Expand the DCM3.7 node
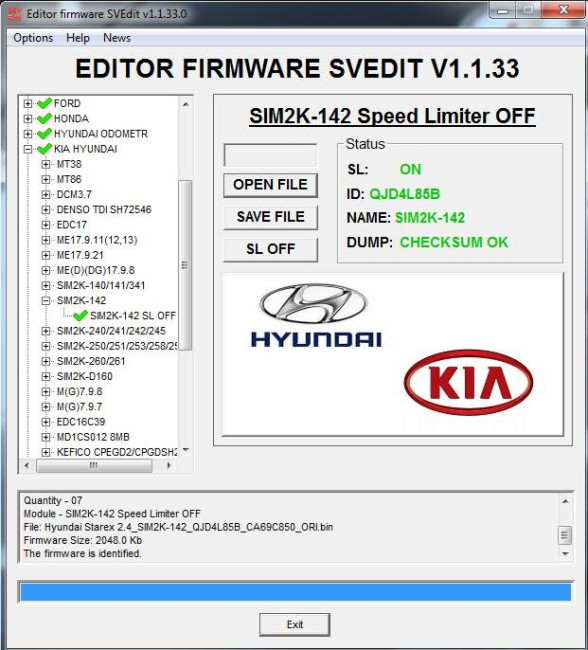Screen dimensions: 588x650 (x=46, y=194)
